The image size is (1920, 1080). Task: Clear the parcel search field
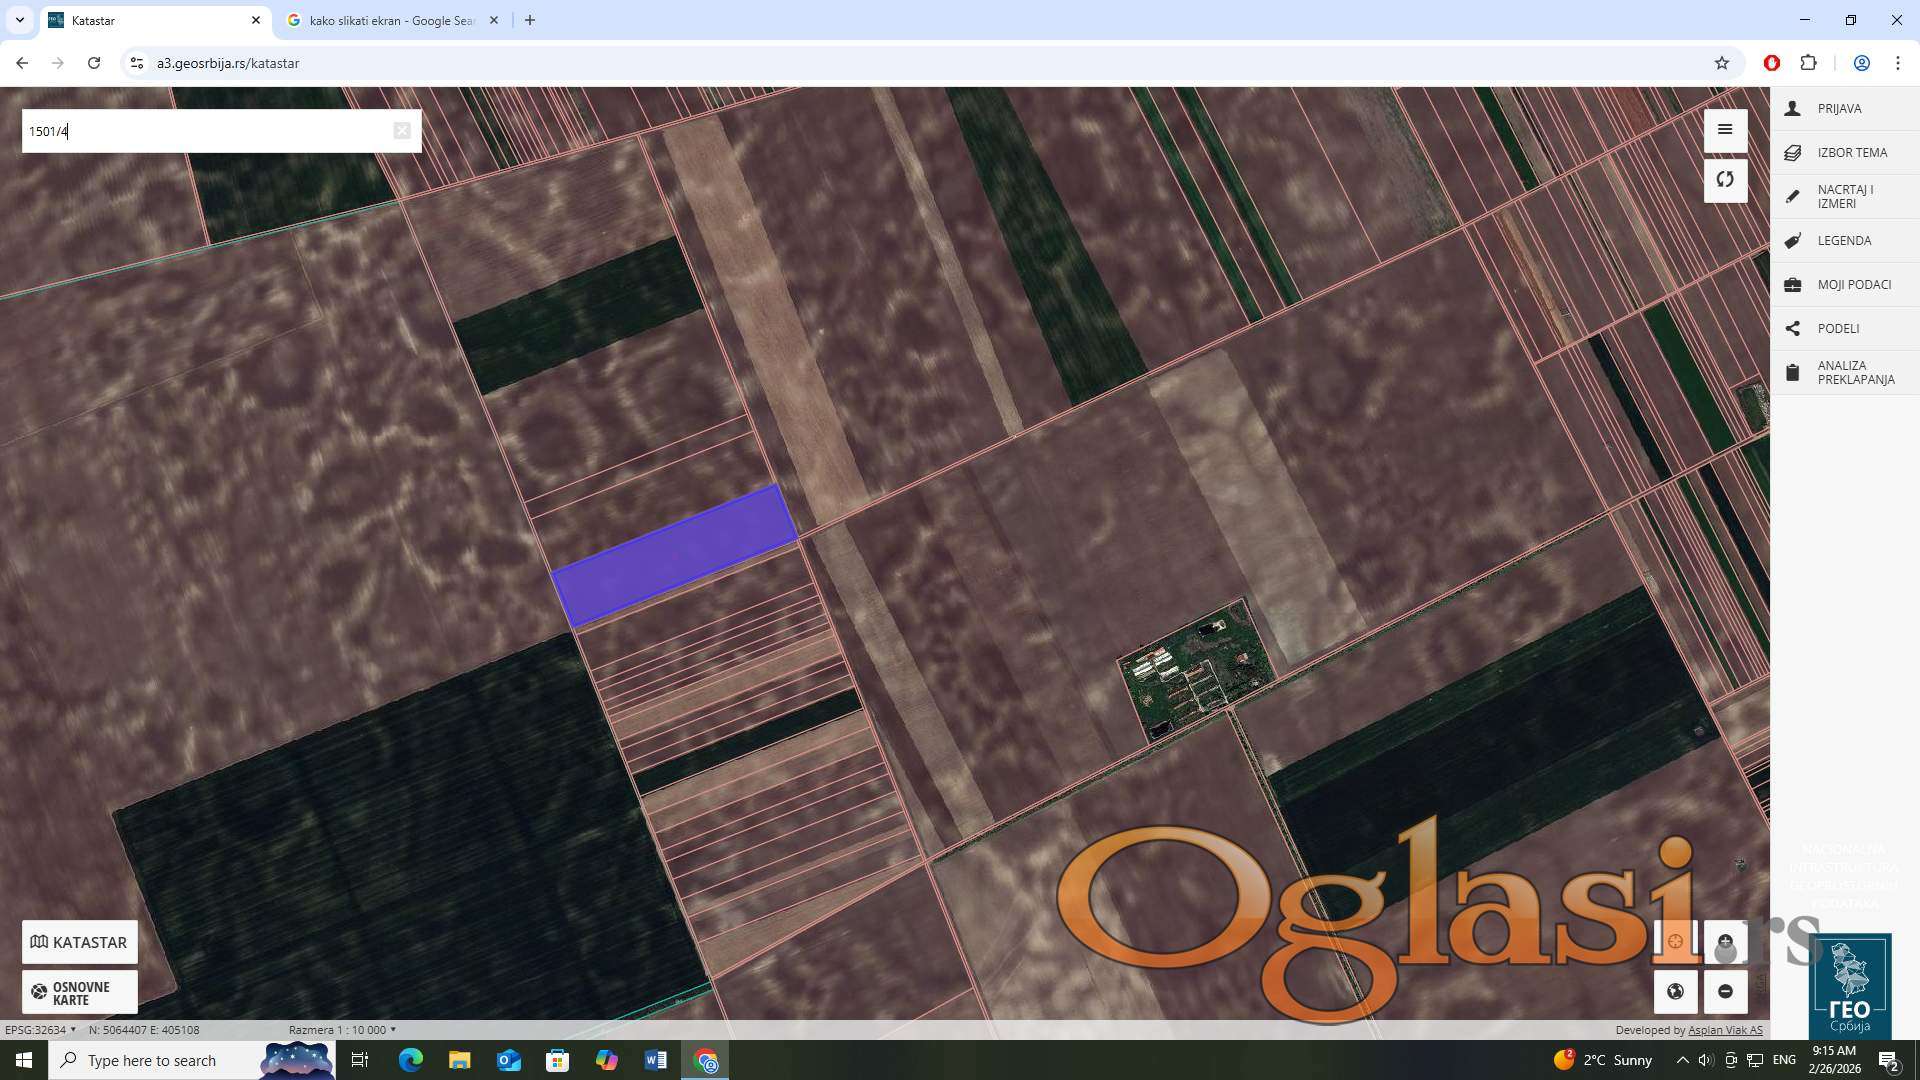401,131
